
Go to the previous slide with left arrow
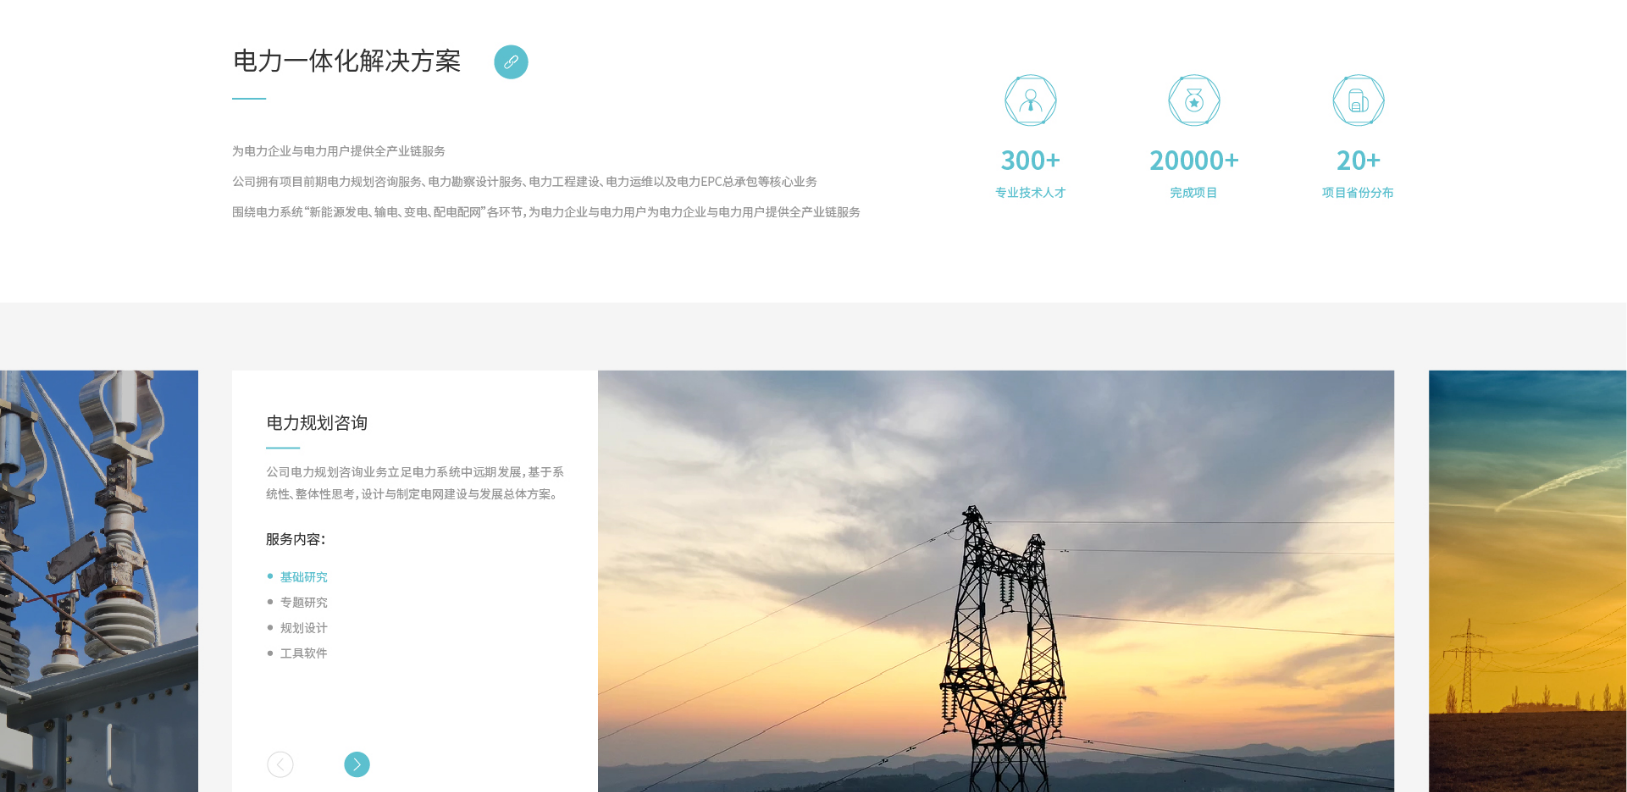click(x=280, y=764)
